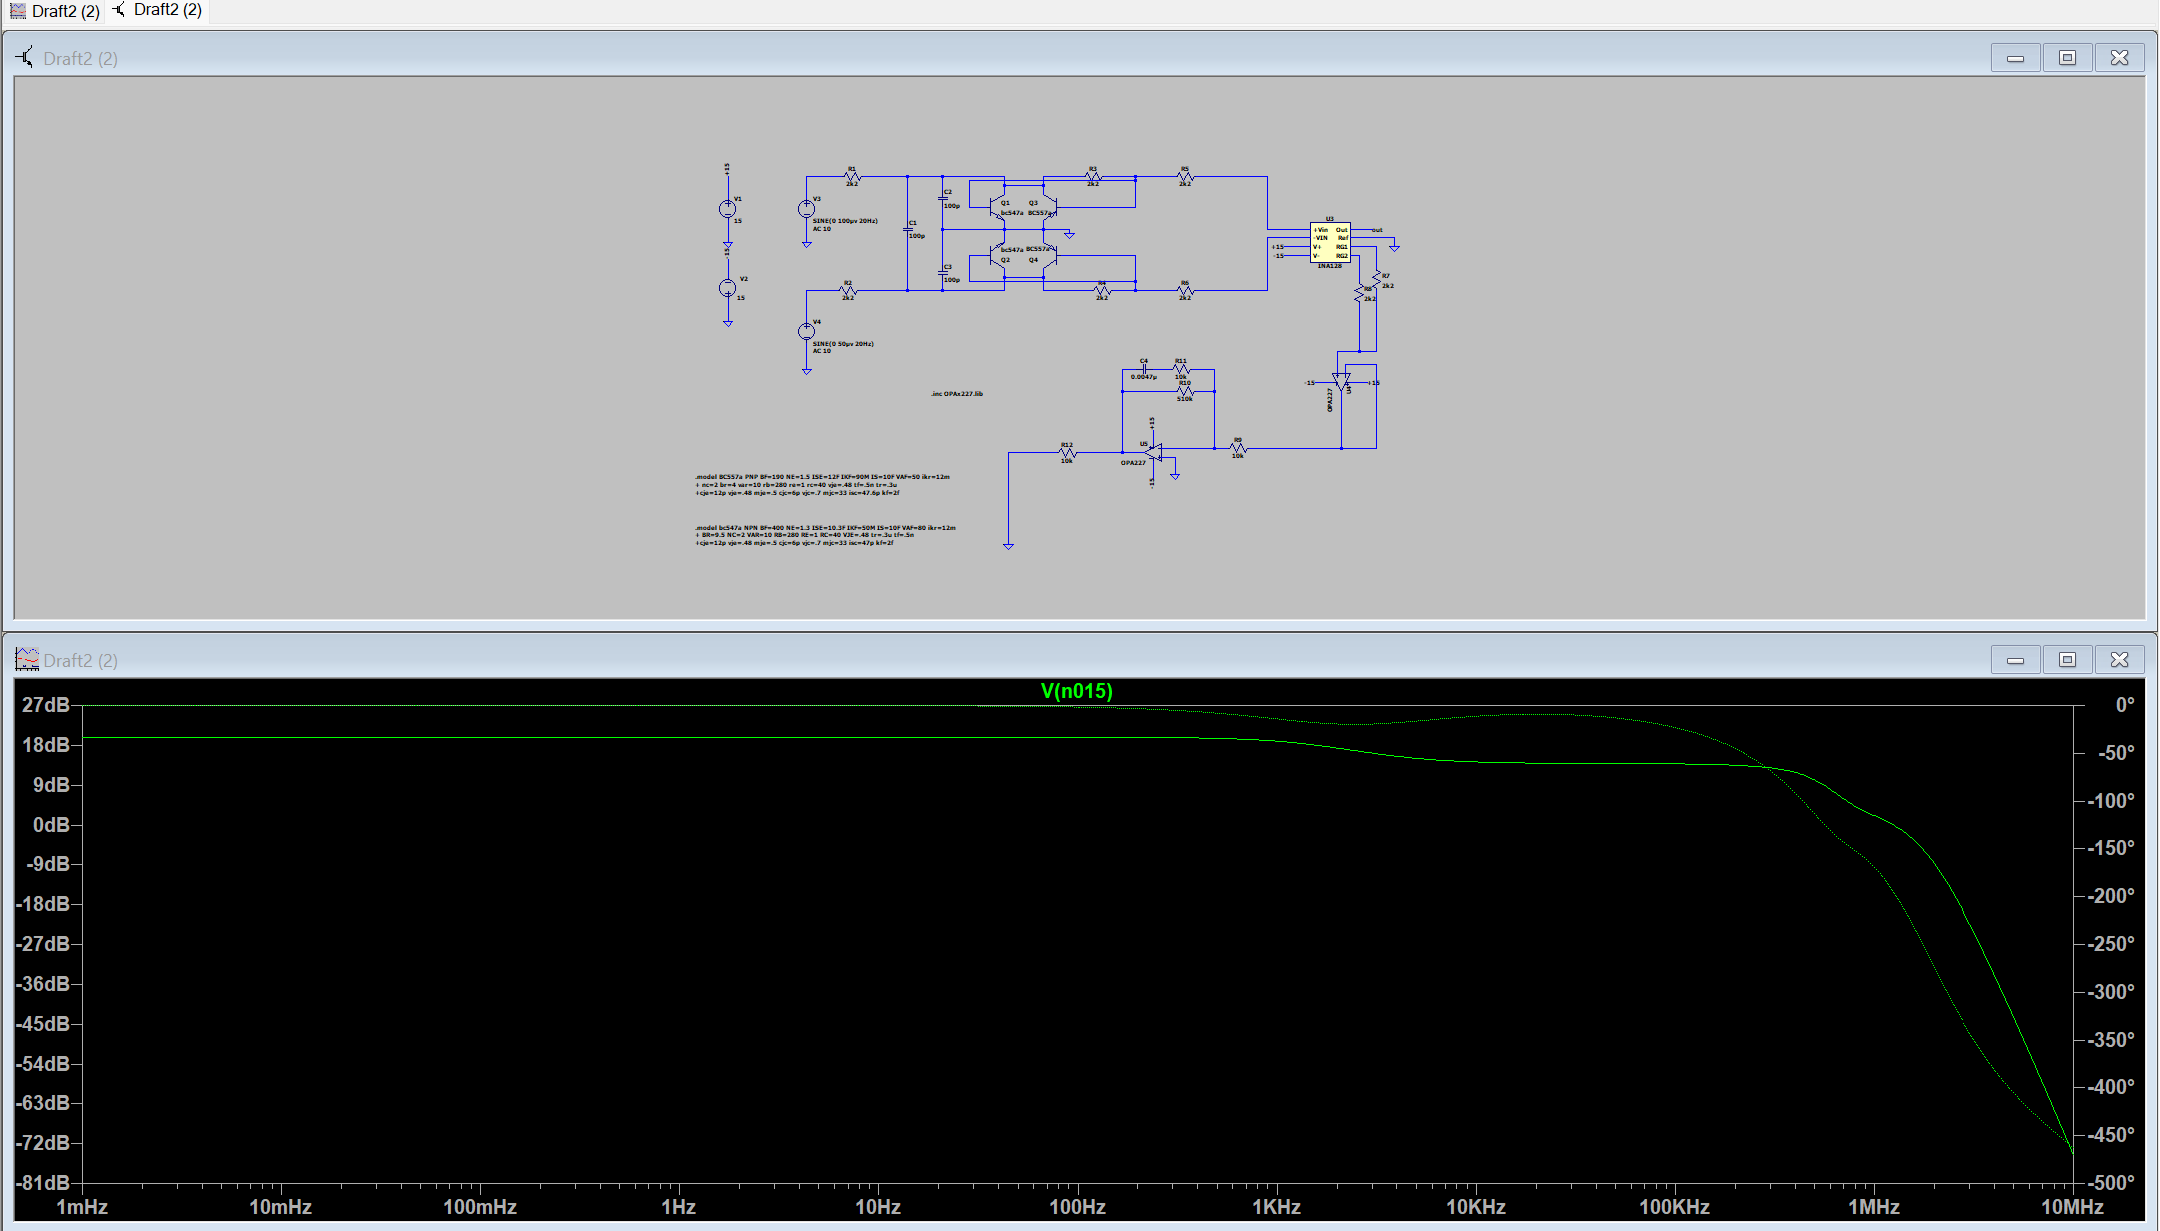Screen dimensions: 2160x1231
Task: Click the 'out' net label
Action: pos(1377,230)
